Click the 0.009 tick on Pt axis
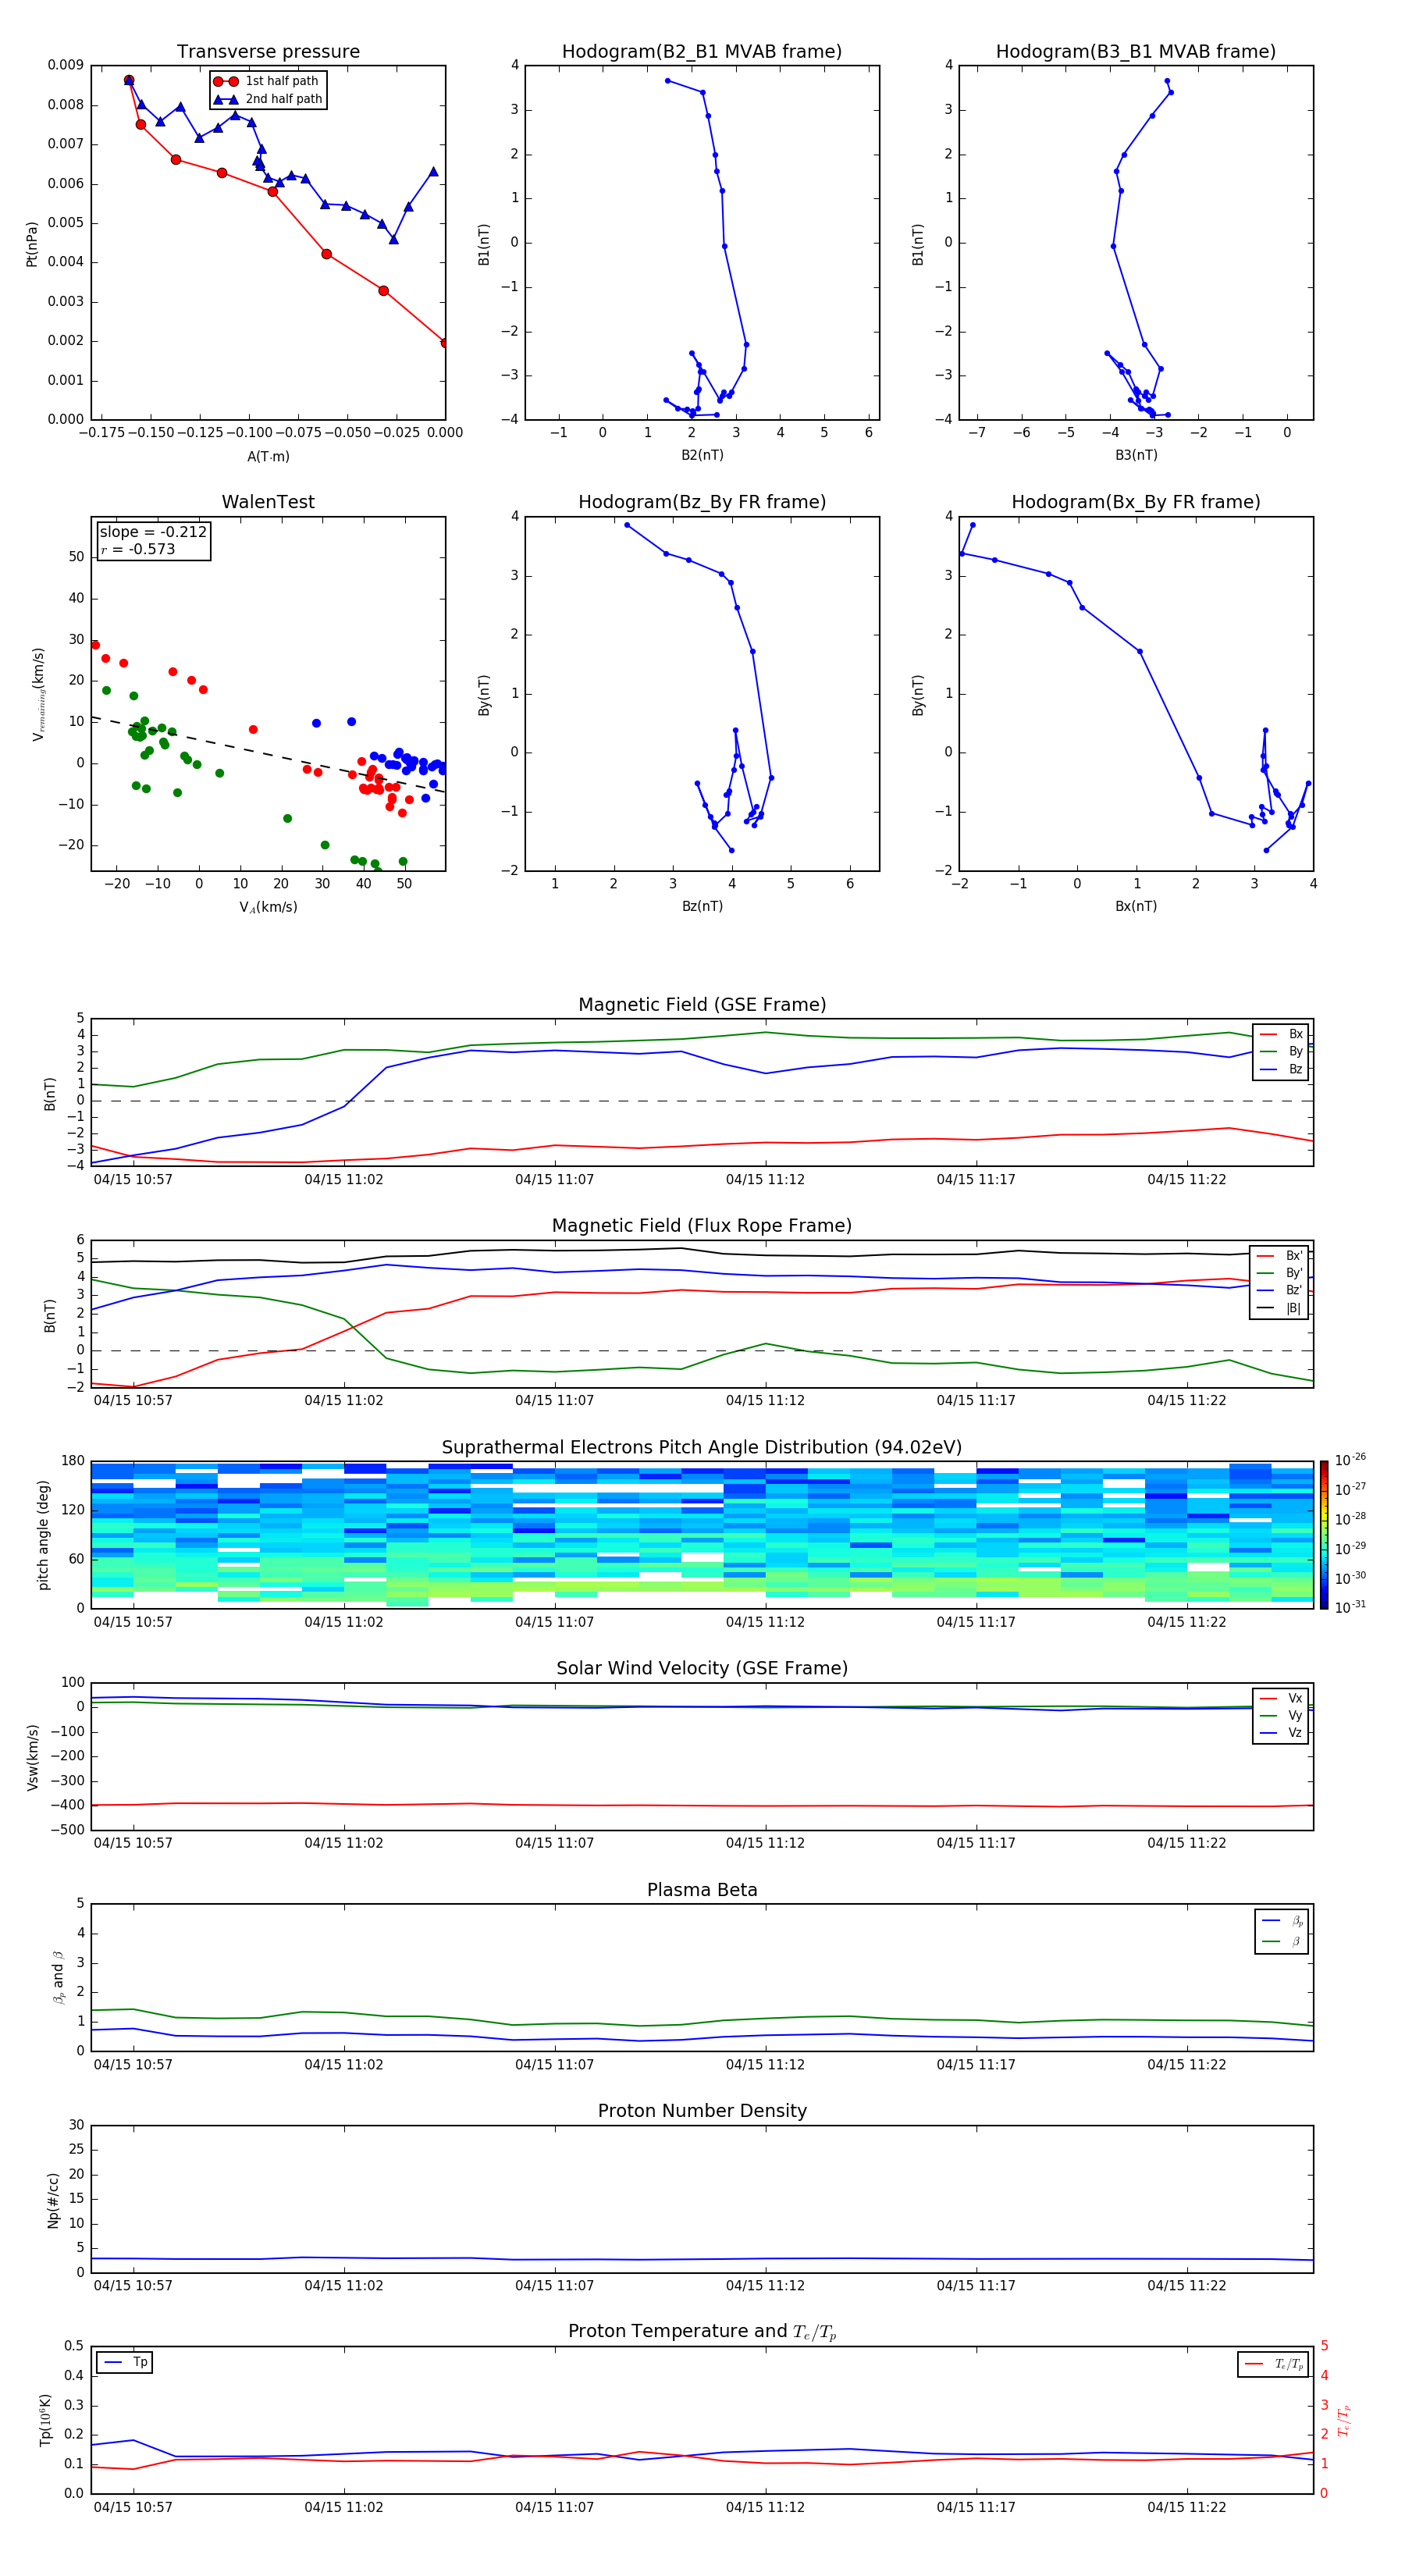1405x2576 pixels. click(x=65, y=65)
